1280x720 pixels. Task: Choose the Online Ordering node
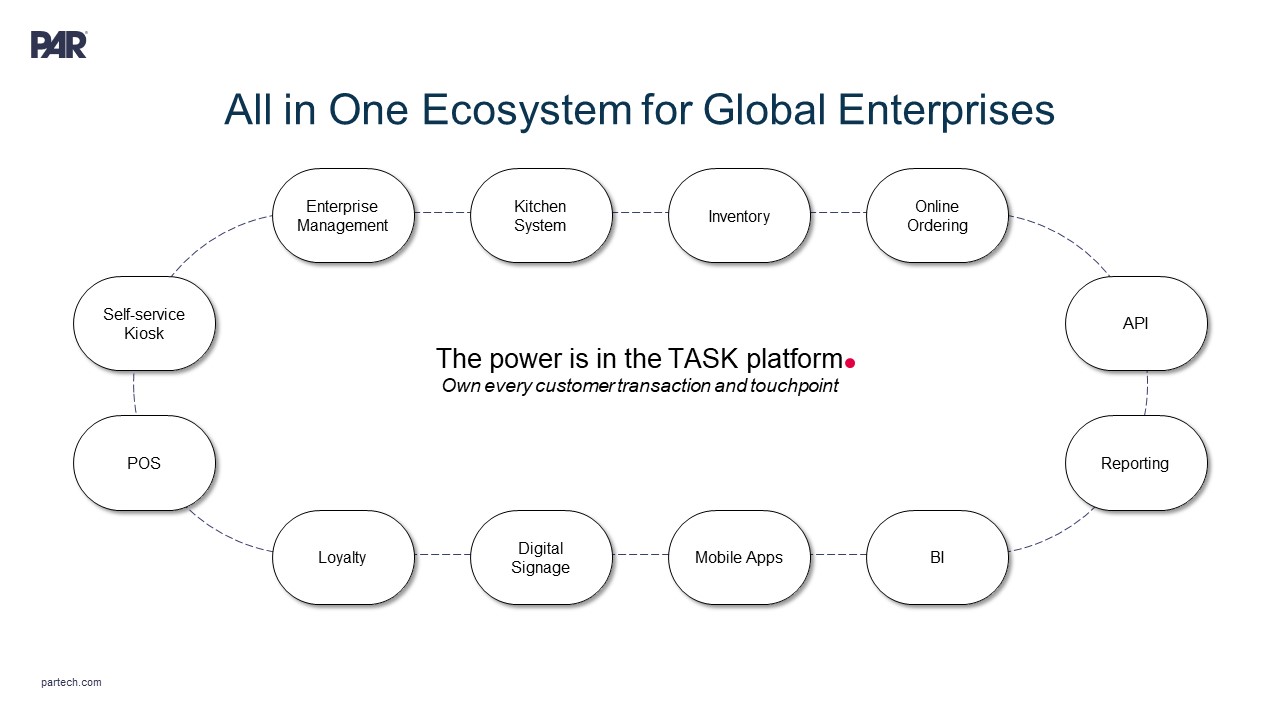(937, 216)
